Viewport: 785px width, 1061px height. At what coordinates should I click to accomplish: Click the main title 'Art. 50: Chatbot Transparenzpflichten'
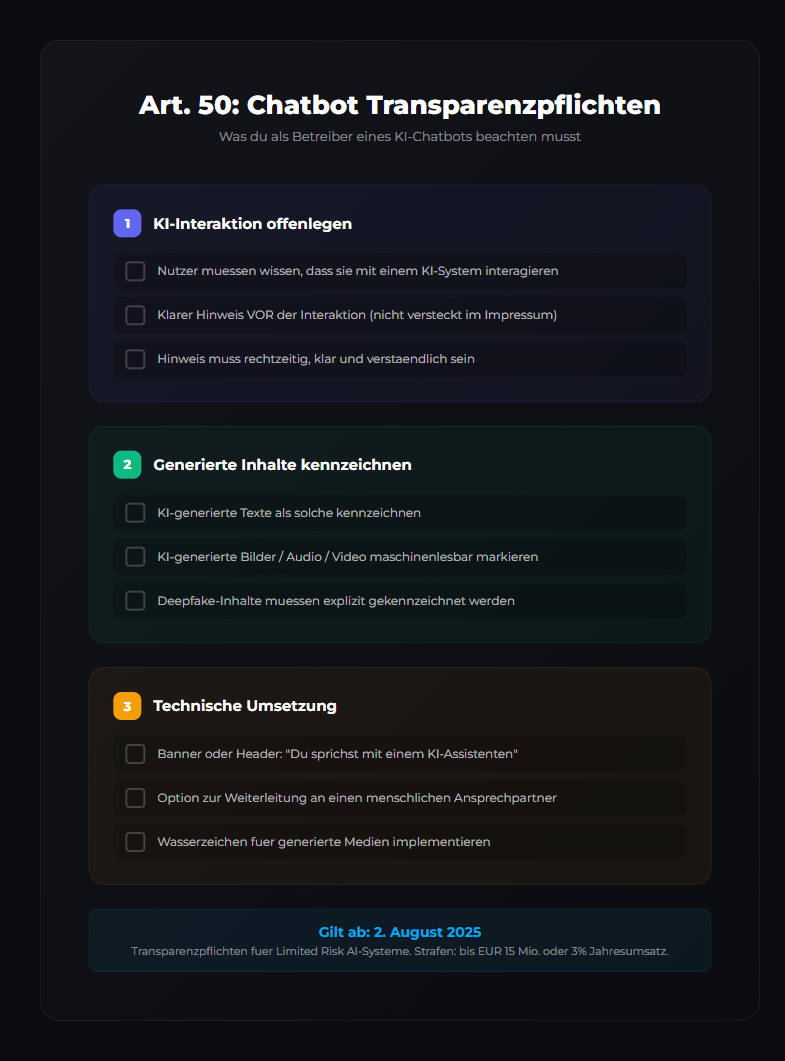(x=399, y=104)
